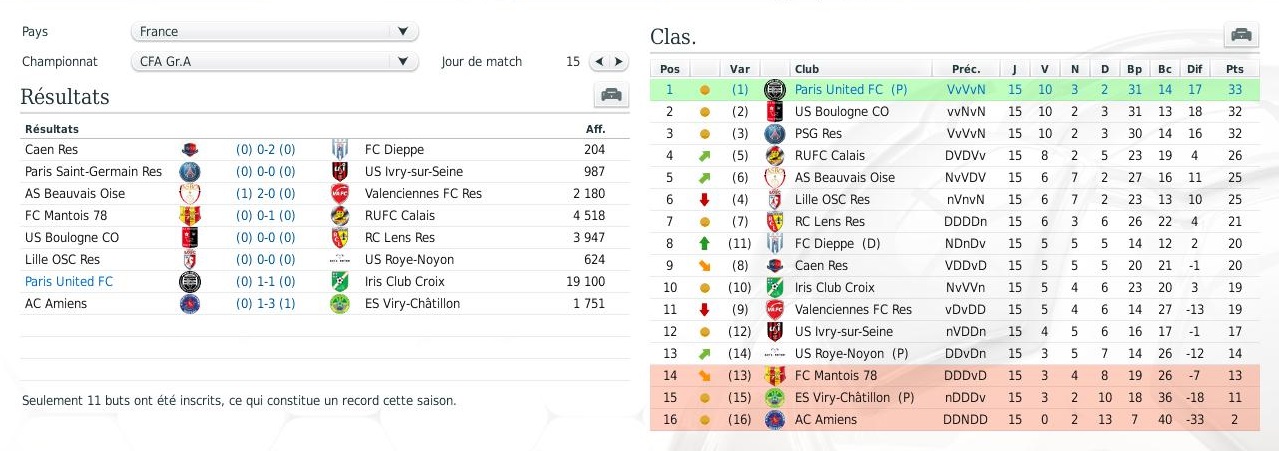Click the FC Dieppe crest in results

[340, 150]
